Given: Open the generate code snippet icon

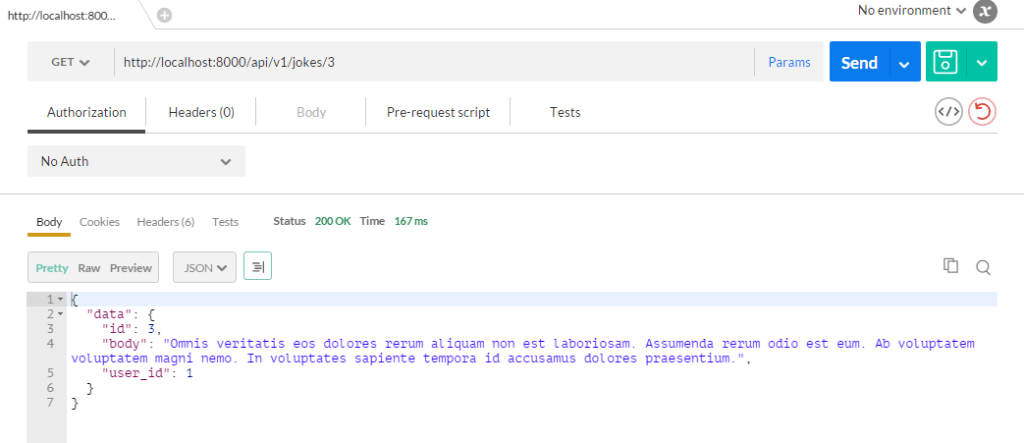Looking at the screenshot, I should (948, 112).
